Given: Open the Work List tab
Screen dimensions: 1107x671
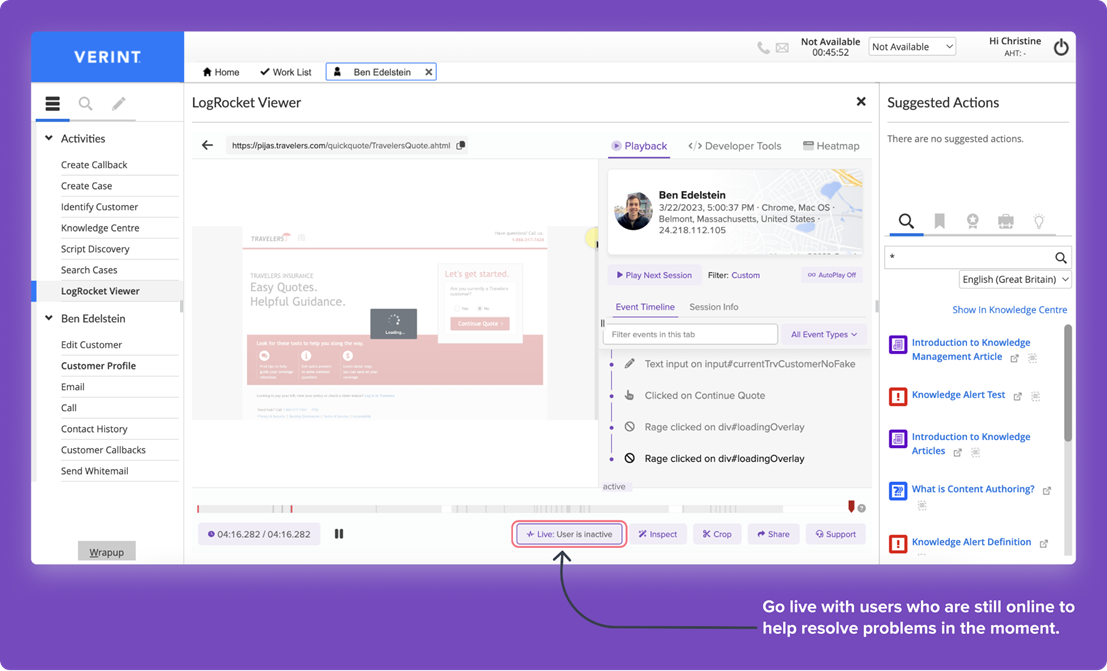Looking at the screenshot, I should 285,72.
